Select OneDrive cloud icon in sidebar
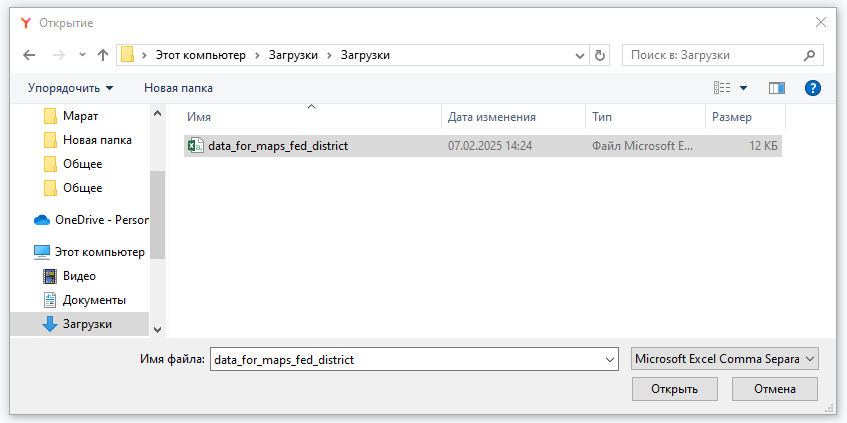This screenshot has width=847, height=423. click(42, 220)
